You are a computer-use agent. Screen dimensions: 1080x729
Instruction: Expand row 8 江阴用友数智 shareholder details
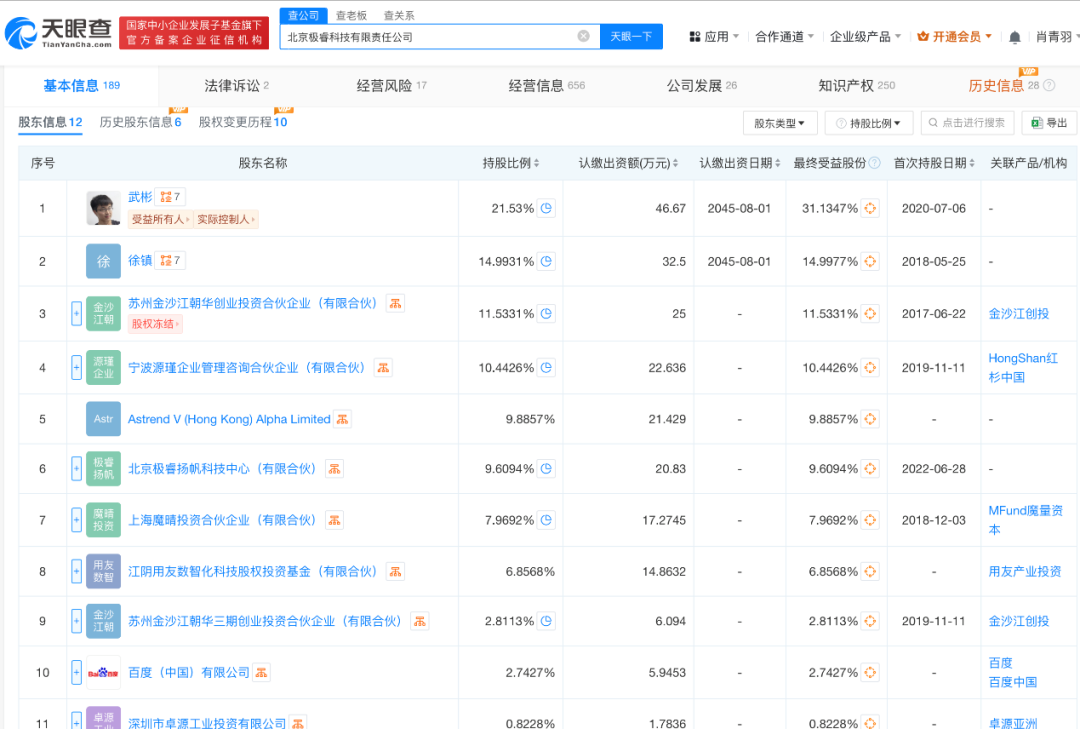[x=76, y=571]
